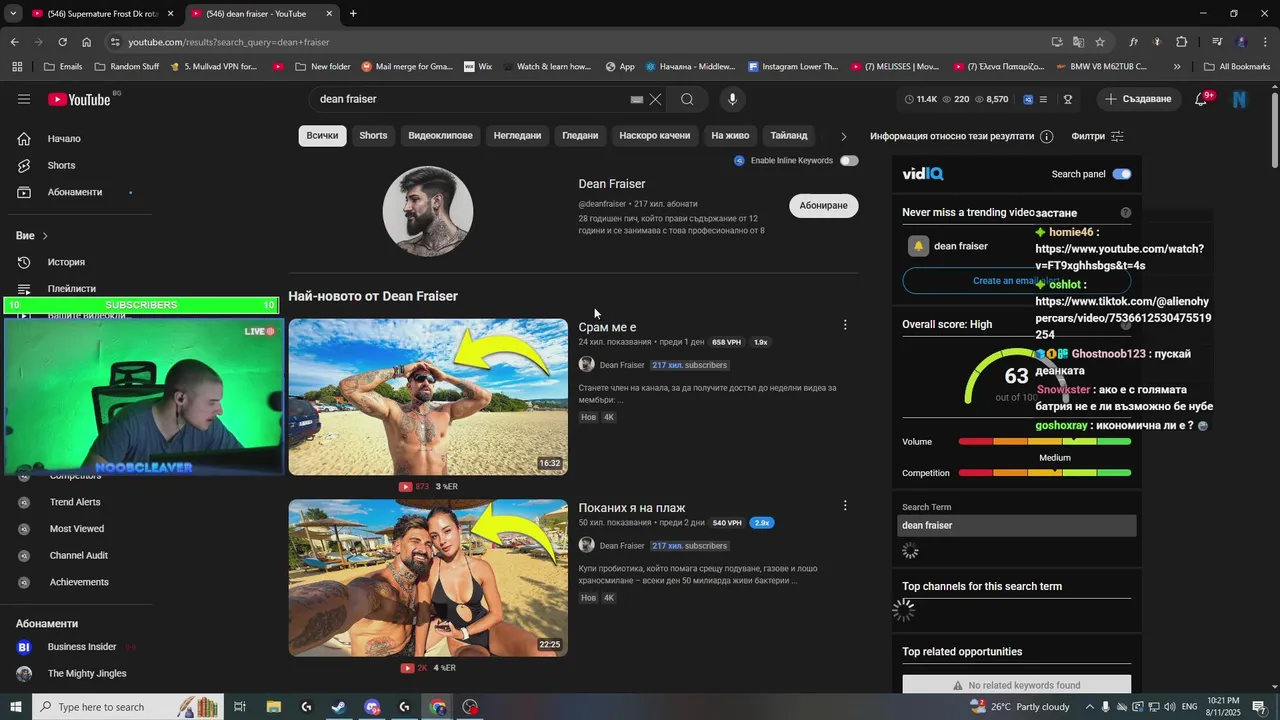Click the vidIQ Search Term field

click(1018, 526)
